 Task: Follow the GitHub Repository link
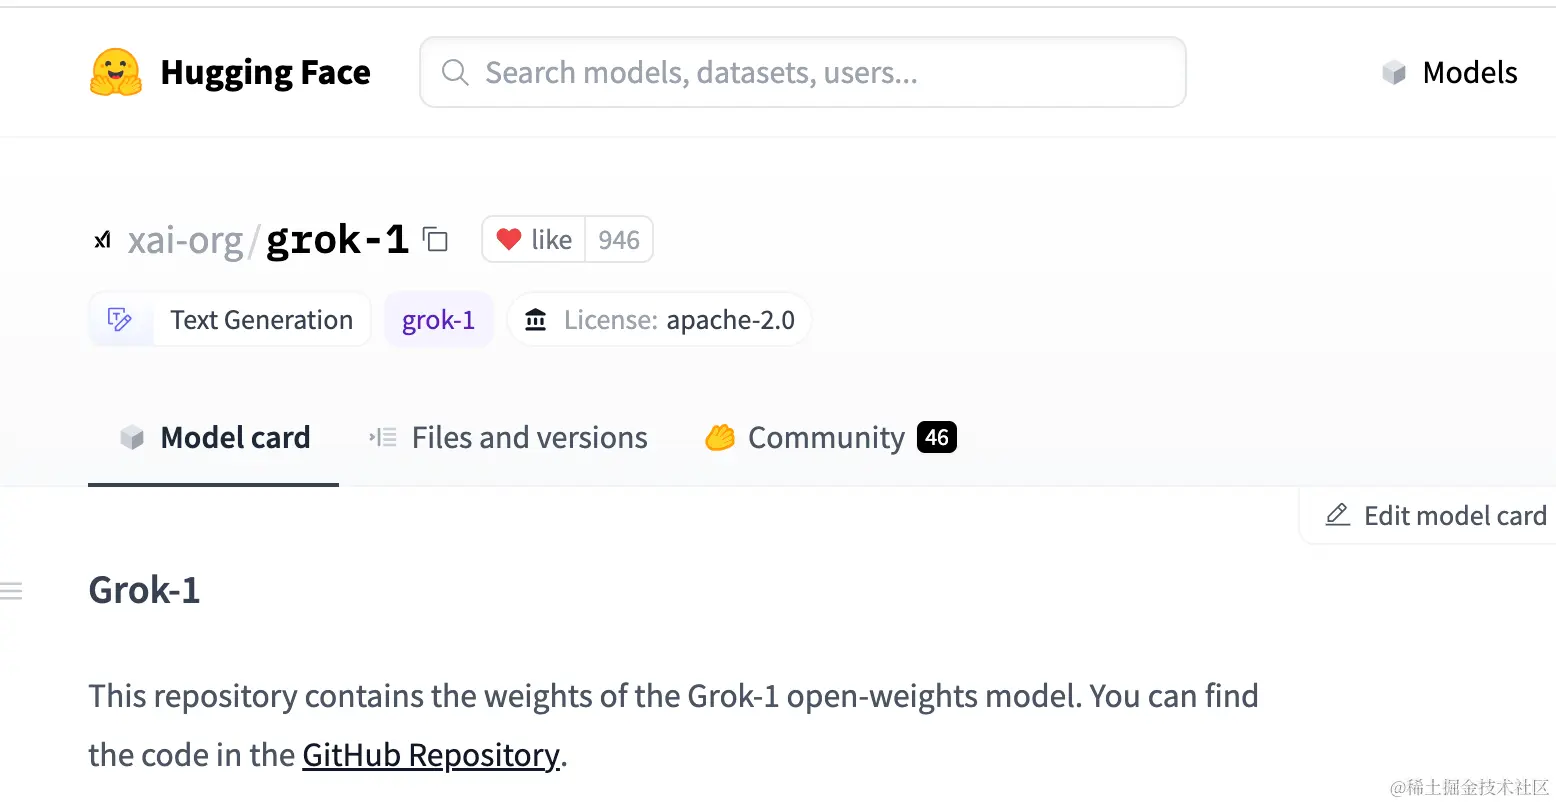430,755
